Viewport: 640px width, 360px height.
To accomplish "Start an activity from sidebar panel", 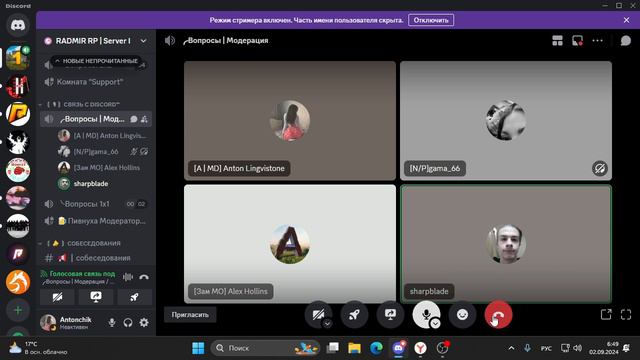I will point(135,297).
